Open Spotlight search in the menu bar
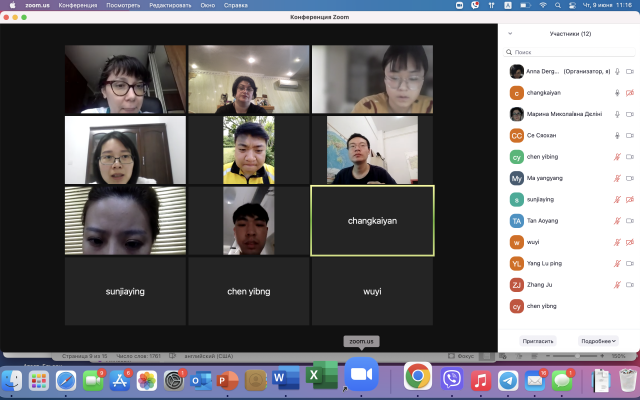Image resolution: width=640 pixels, height=400 pixels. point(558,5)
